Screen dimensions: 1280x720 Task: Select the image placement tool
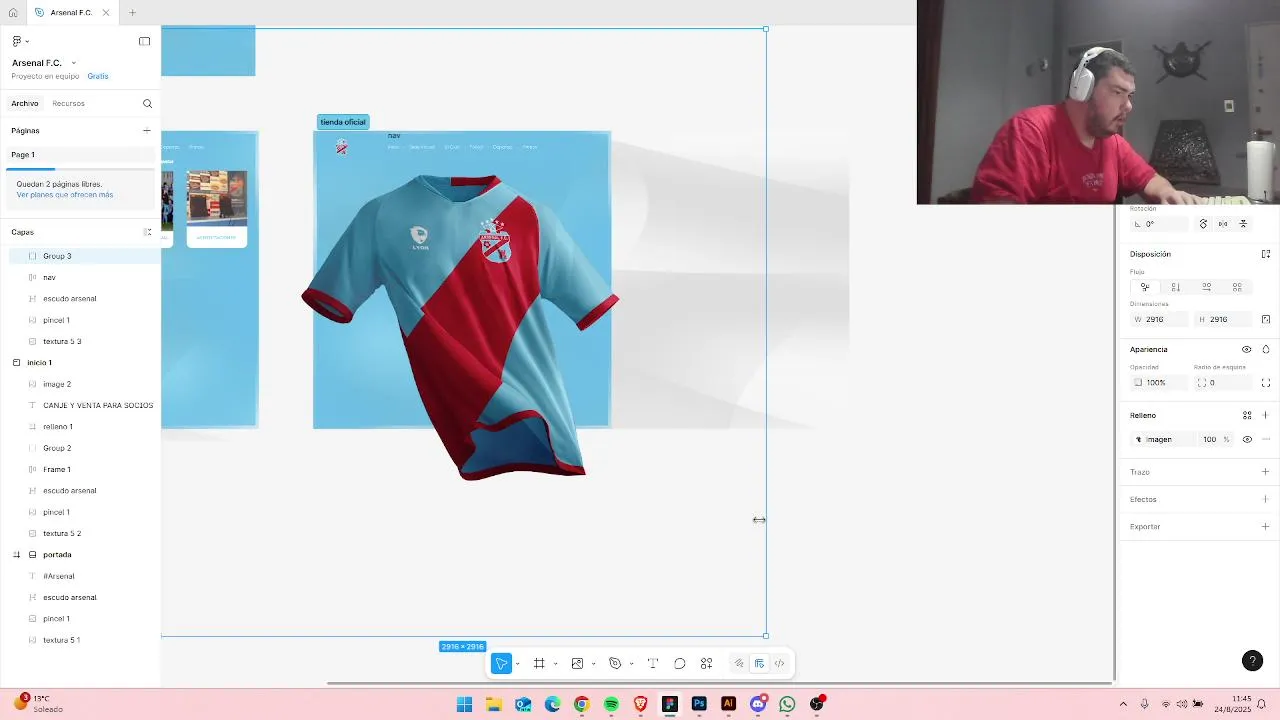coord(577,663)
